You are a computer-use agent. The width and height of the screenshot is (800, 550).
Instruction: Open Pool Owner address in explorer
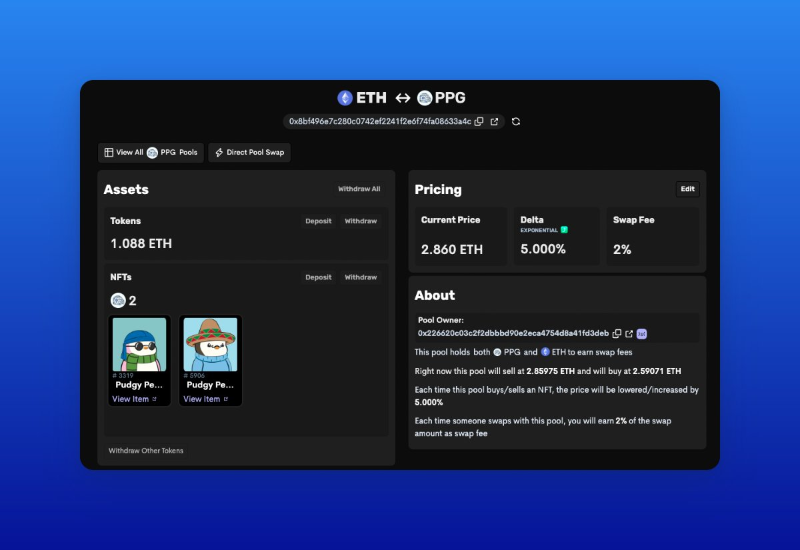(x=629, y=333)
